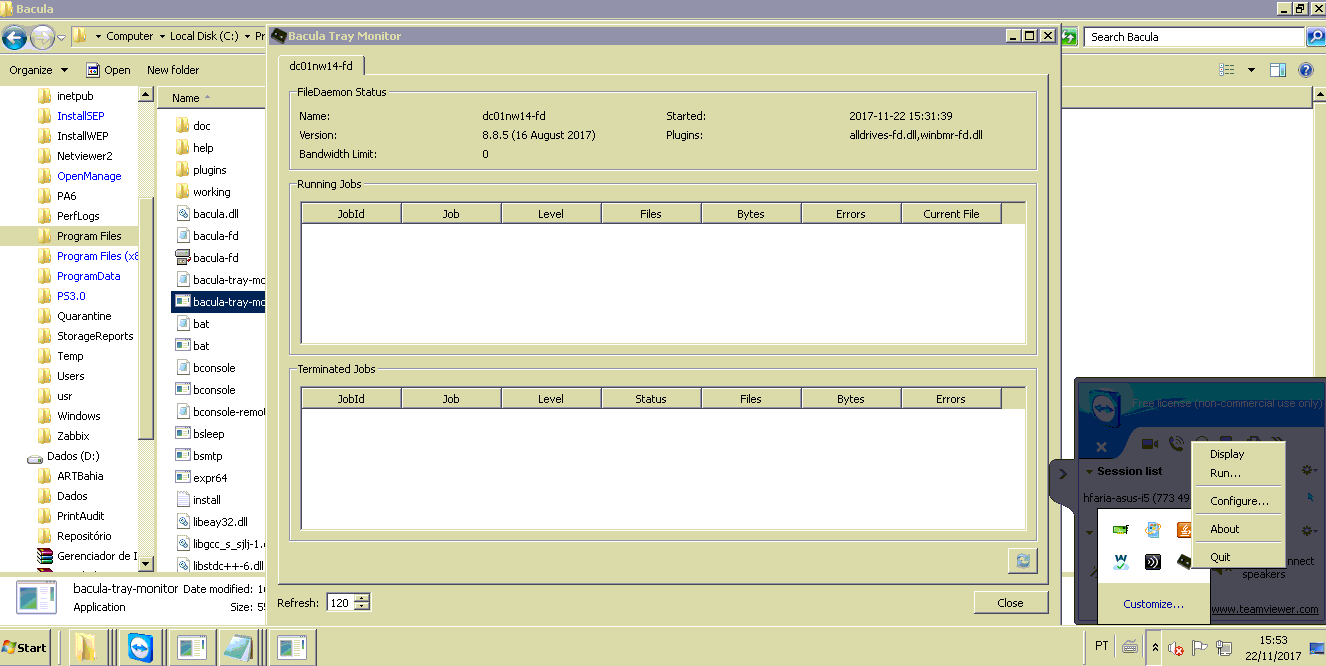
Task: Click the folder tree scroll-down arrow
Action: [146, 564]
